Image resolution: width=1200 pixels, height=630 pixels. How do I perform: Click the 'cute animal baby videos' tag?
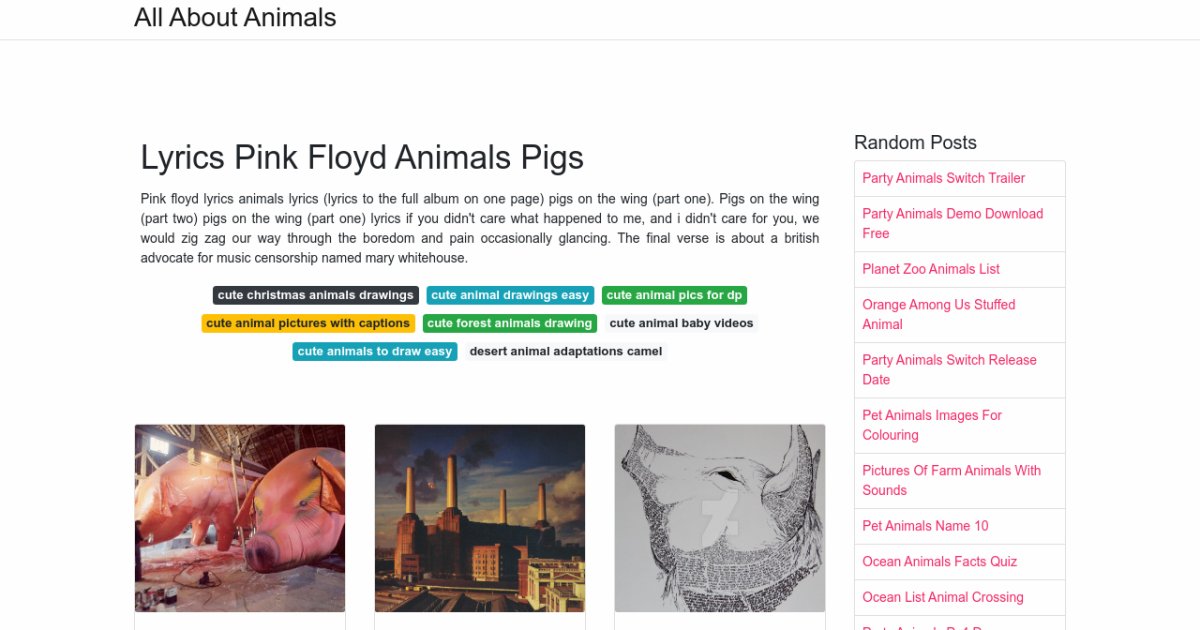click(x=681, y=323)
